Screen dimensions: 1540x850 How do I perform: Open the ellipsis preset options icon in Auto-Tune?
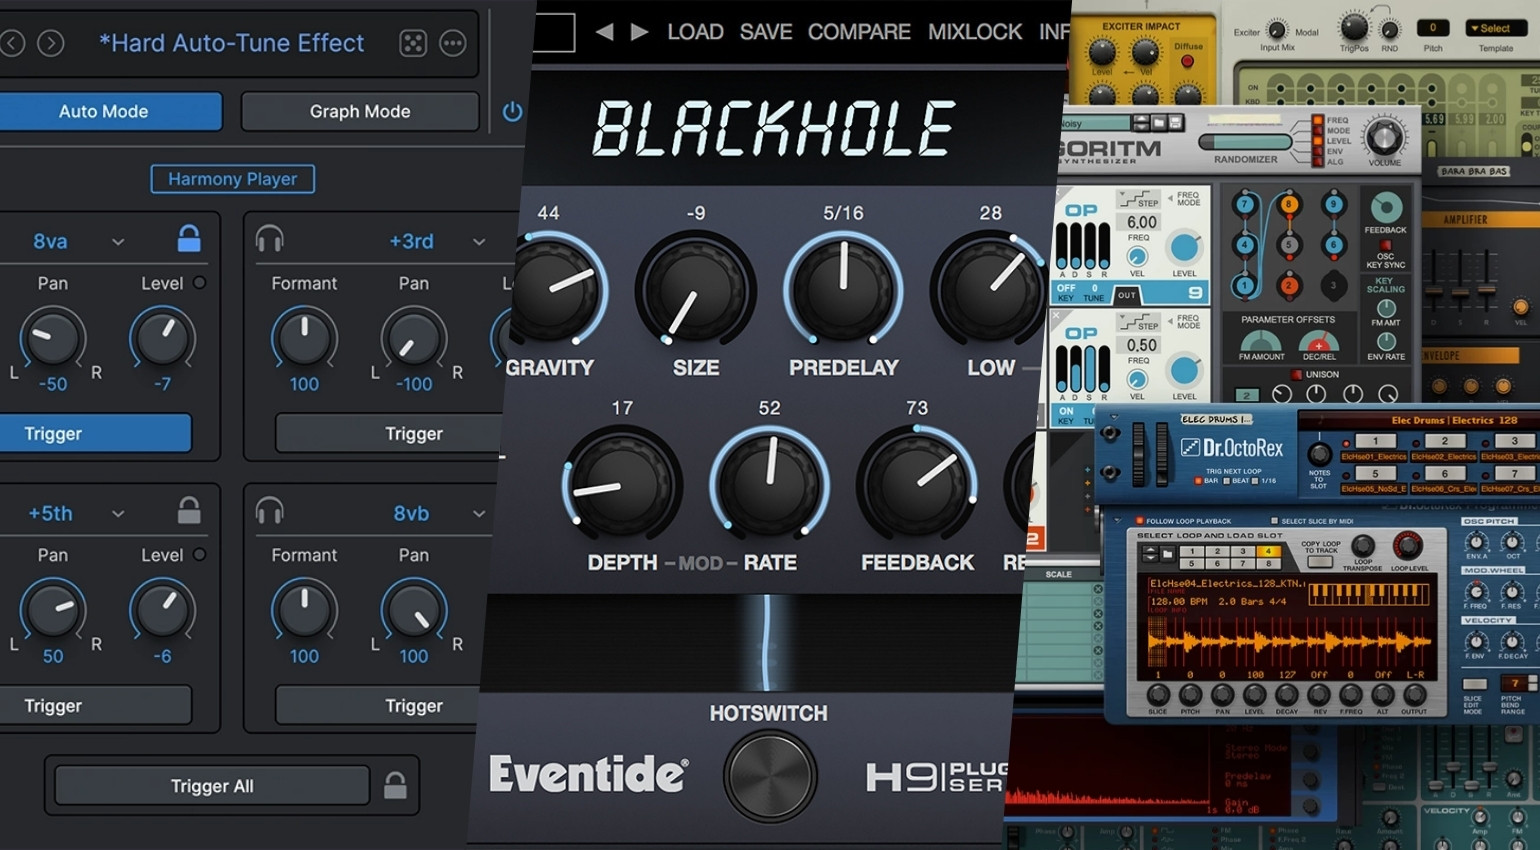pos(452,43)
